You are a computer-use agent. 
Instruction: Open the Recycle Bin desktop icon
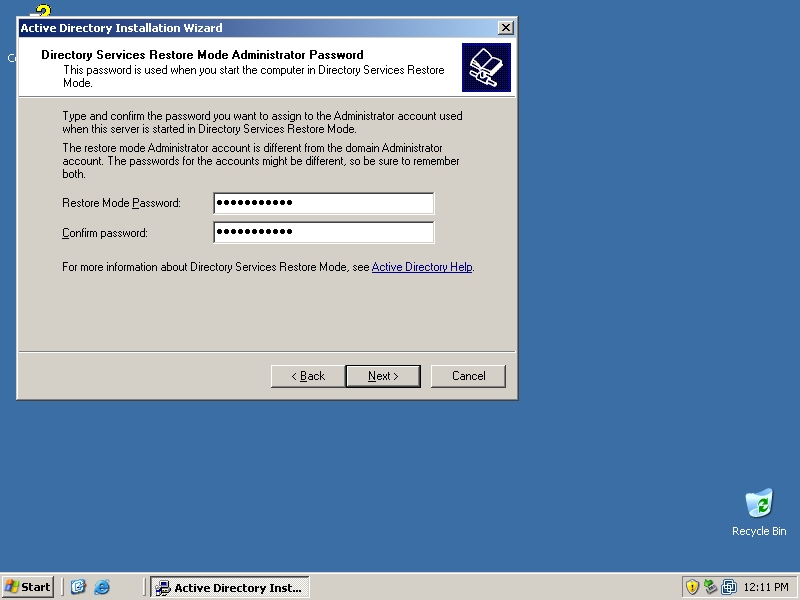coord(759,513)
